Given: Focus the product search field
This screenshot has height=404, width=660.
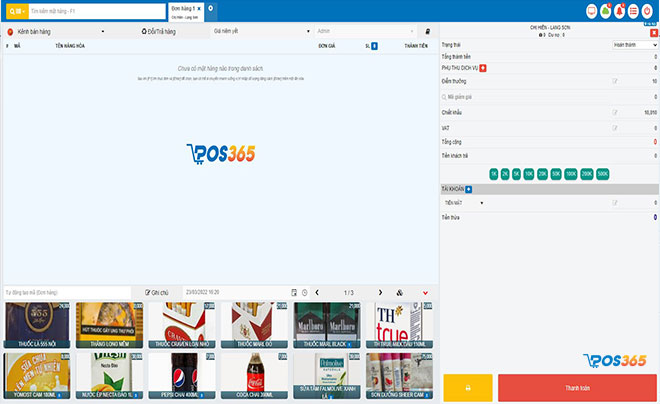Looking at the screenshot, I should point(97,11).
